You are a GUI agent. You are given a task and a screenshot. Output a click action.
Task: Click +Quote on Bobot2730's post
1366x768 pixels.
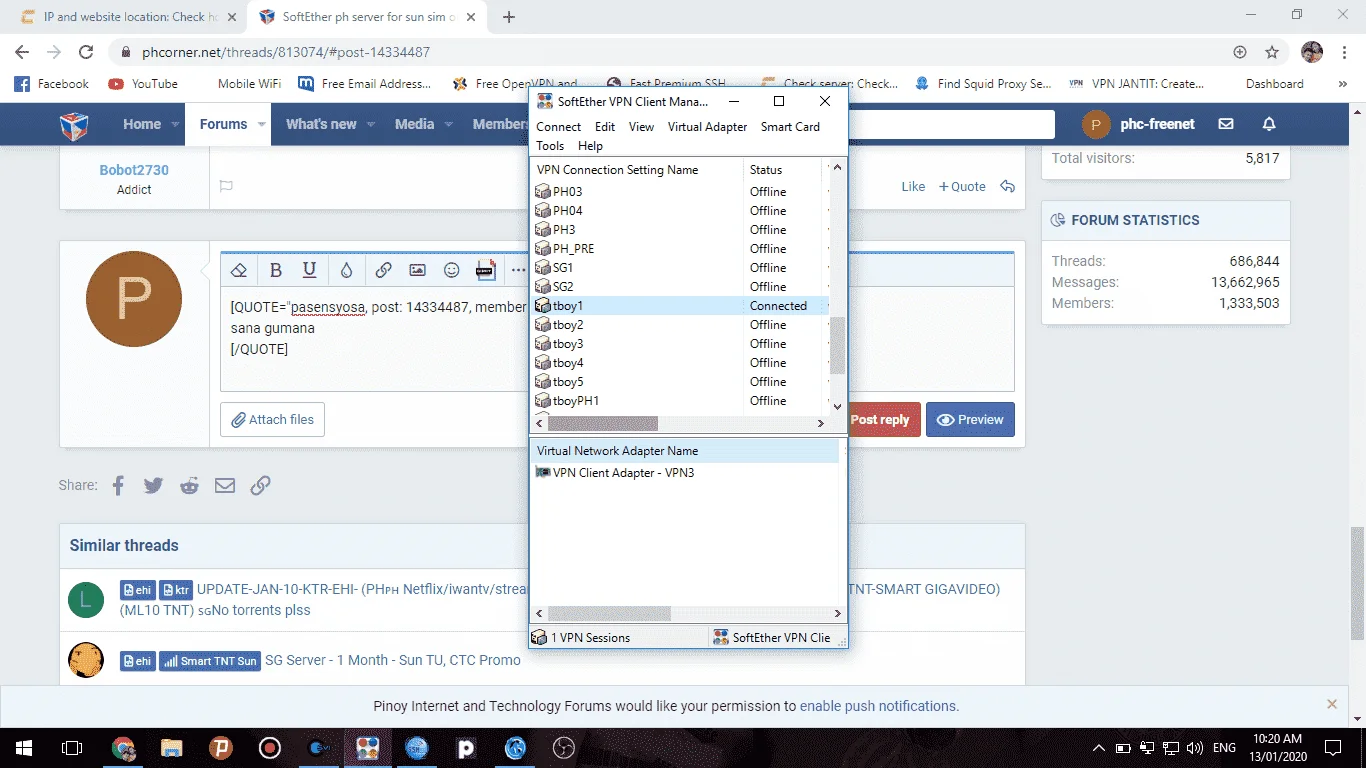click(962, 186)
